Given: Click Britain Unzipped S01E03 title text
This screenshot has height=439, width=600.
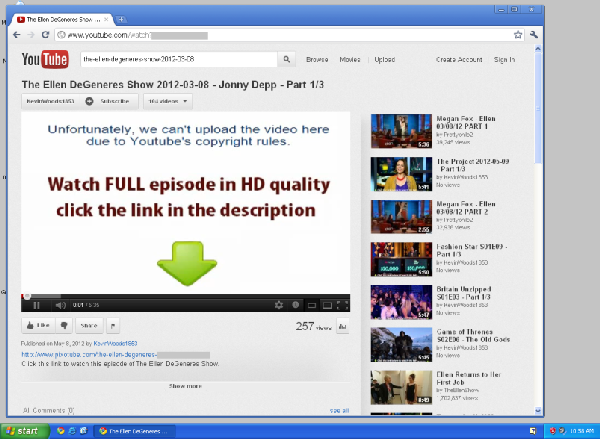Looking at the screenshot, I should coord(464,293).
